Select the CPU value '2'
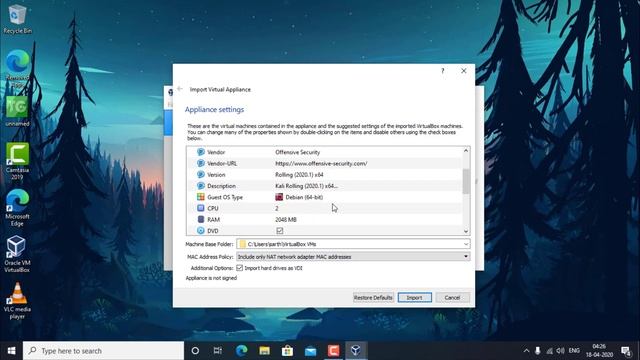640x360 pixels. click(277, 208)
